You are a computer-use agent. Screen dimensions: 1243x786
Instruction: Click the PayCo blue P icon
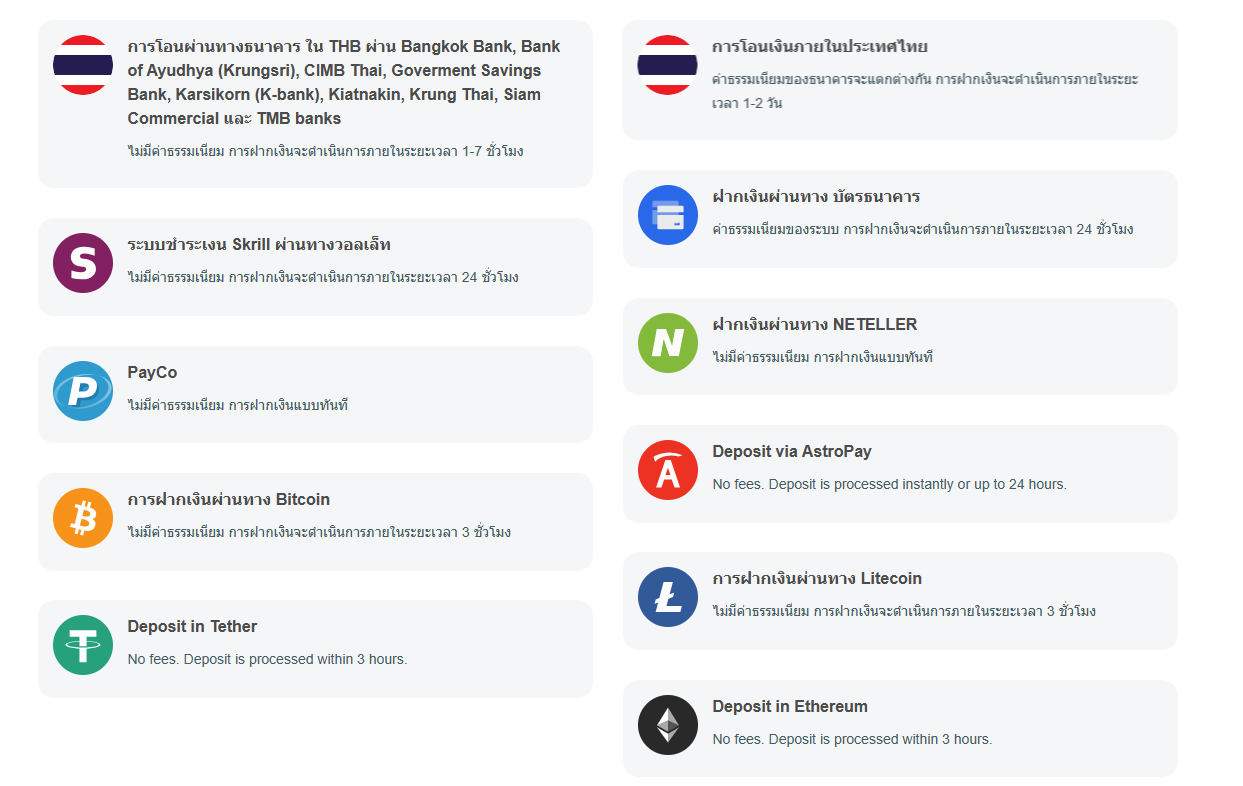(83, 391)
